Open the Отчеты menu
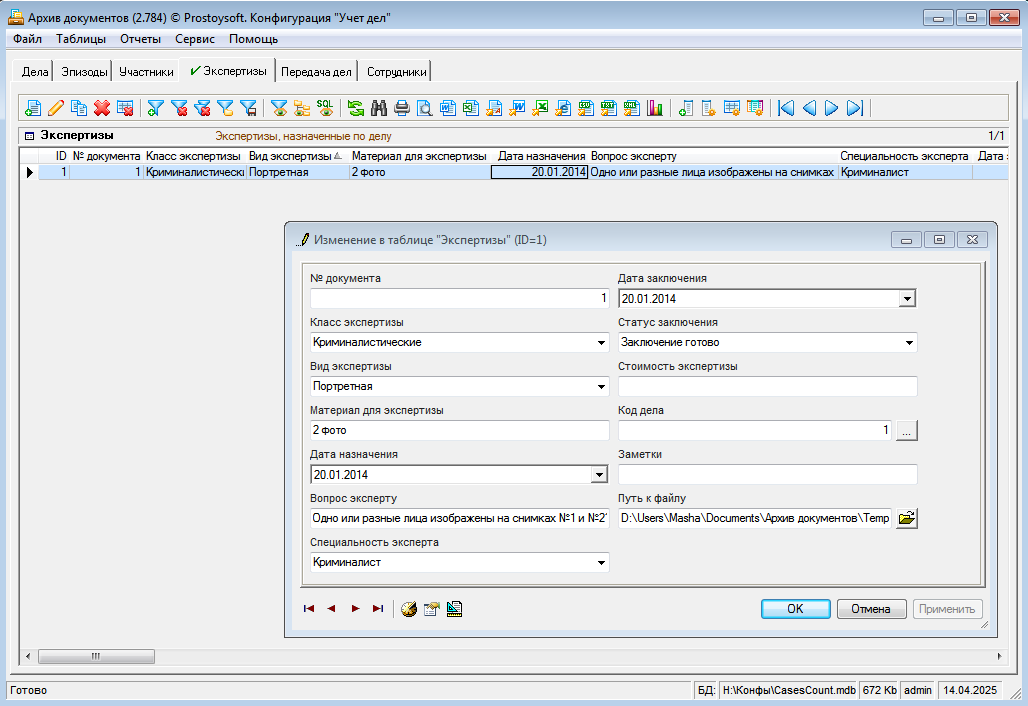This screenshot has height=706, width=1028. click(x=140, y=39)
